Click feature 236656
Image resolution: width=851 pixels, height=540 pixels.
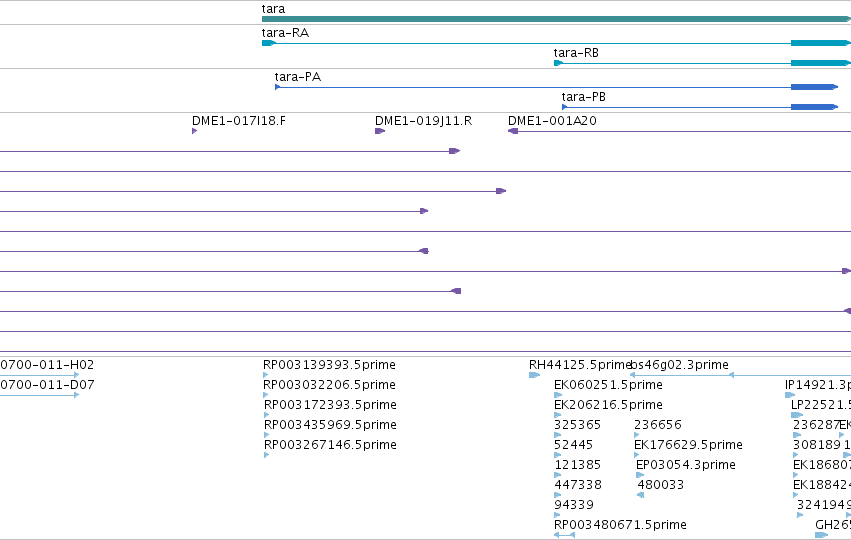(x=637, y=435)
